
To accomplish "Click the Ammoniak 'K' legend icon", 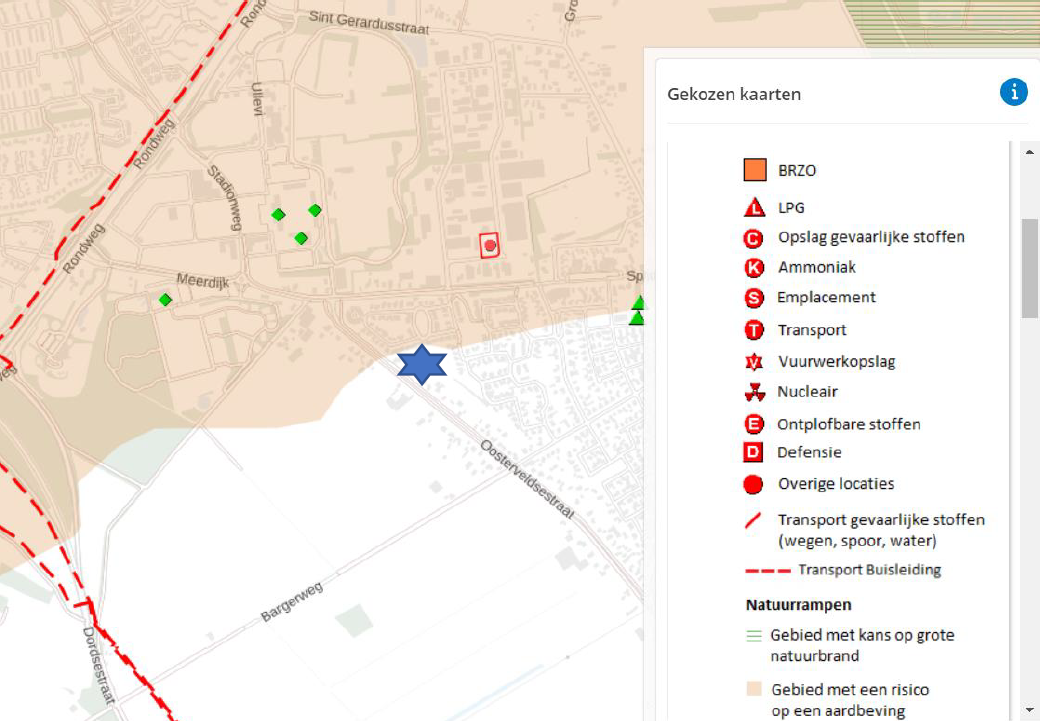I will point(754,268).
